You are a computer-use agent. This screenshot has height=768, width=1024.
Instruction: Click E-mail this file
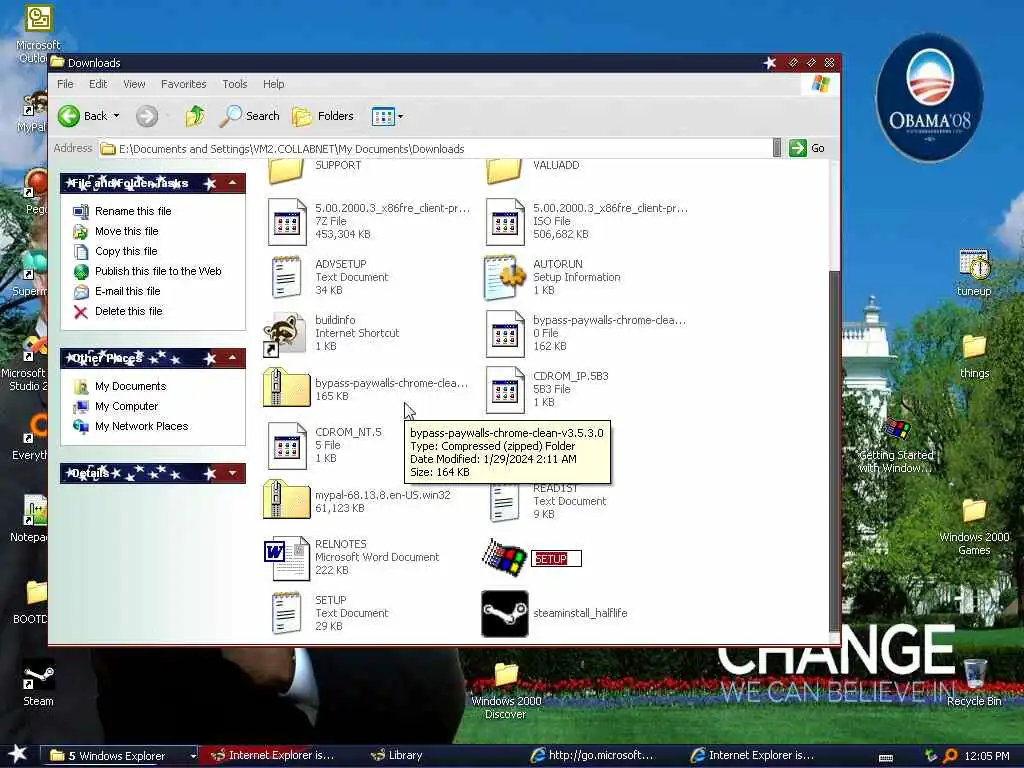127,291
